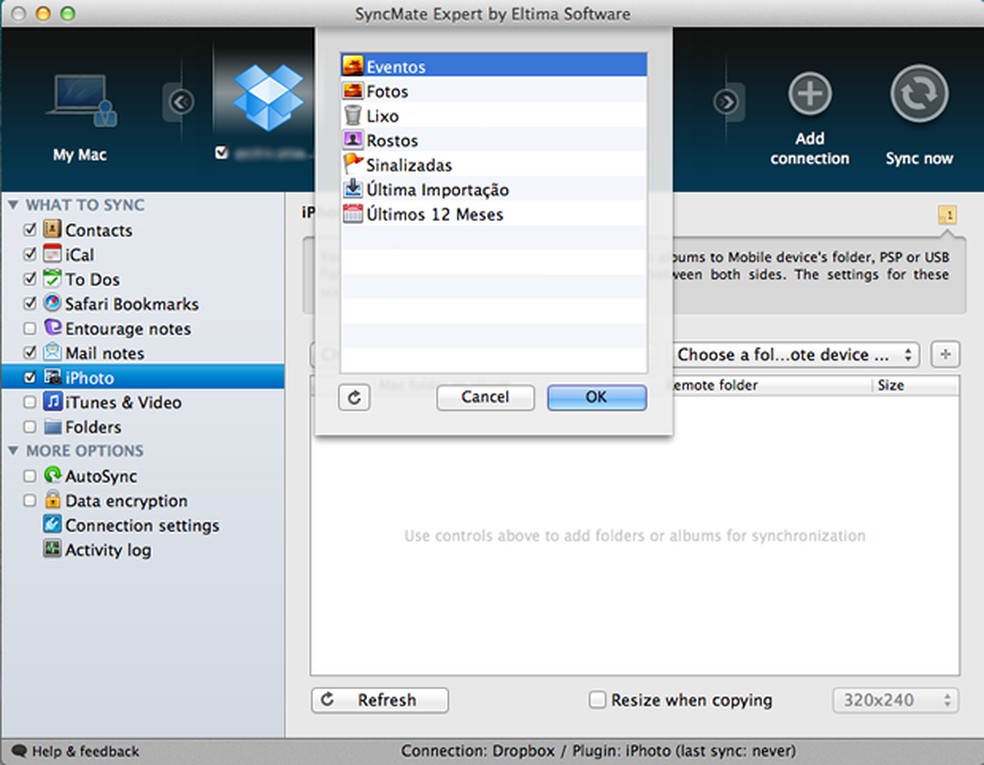984x765 pixels.
Task: Click the yellow note icon at top right
Action: point(947,215)
